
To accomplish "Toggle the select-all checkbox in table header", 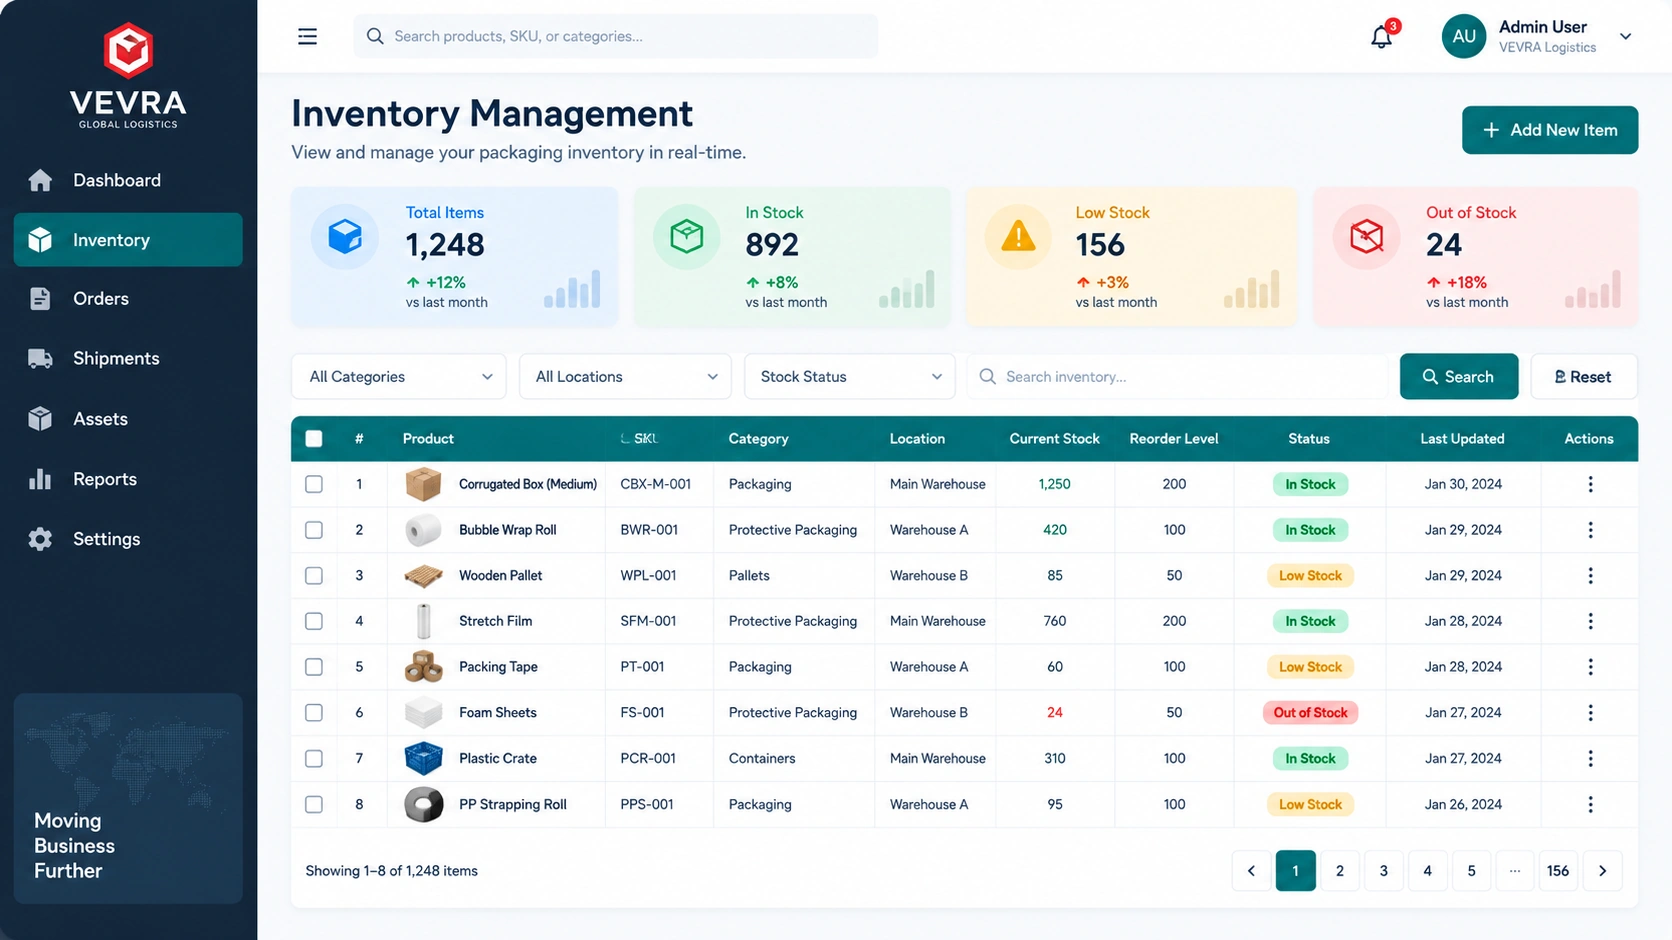I will pyautogui.click(x=314, y=438).
